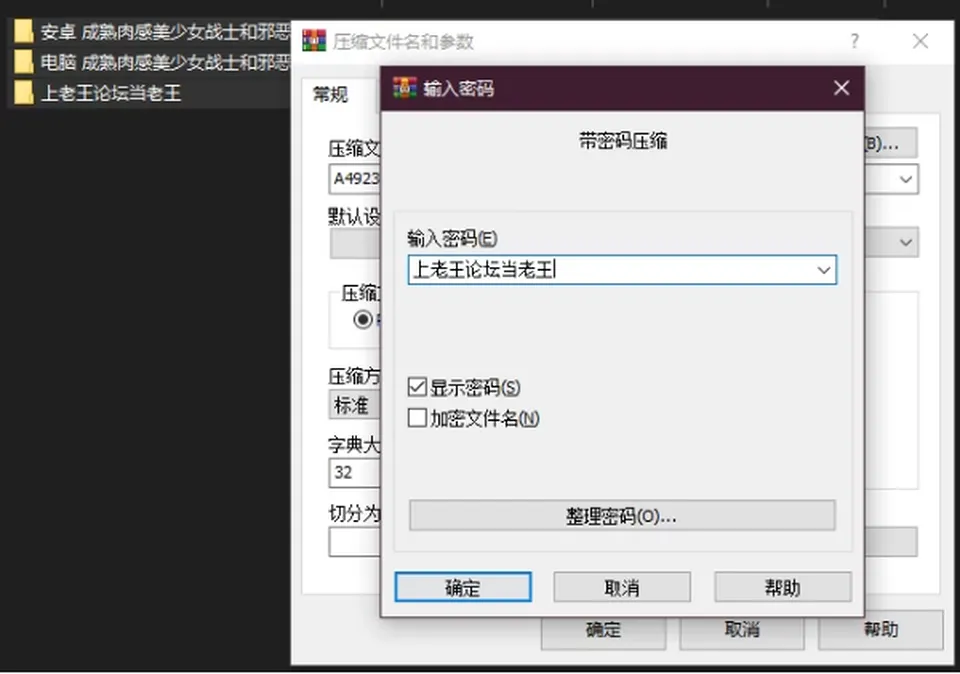The image size is (960, 674).
Task: Open the dictionary size 32 dropdown
Action: [354, 472]
